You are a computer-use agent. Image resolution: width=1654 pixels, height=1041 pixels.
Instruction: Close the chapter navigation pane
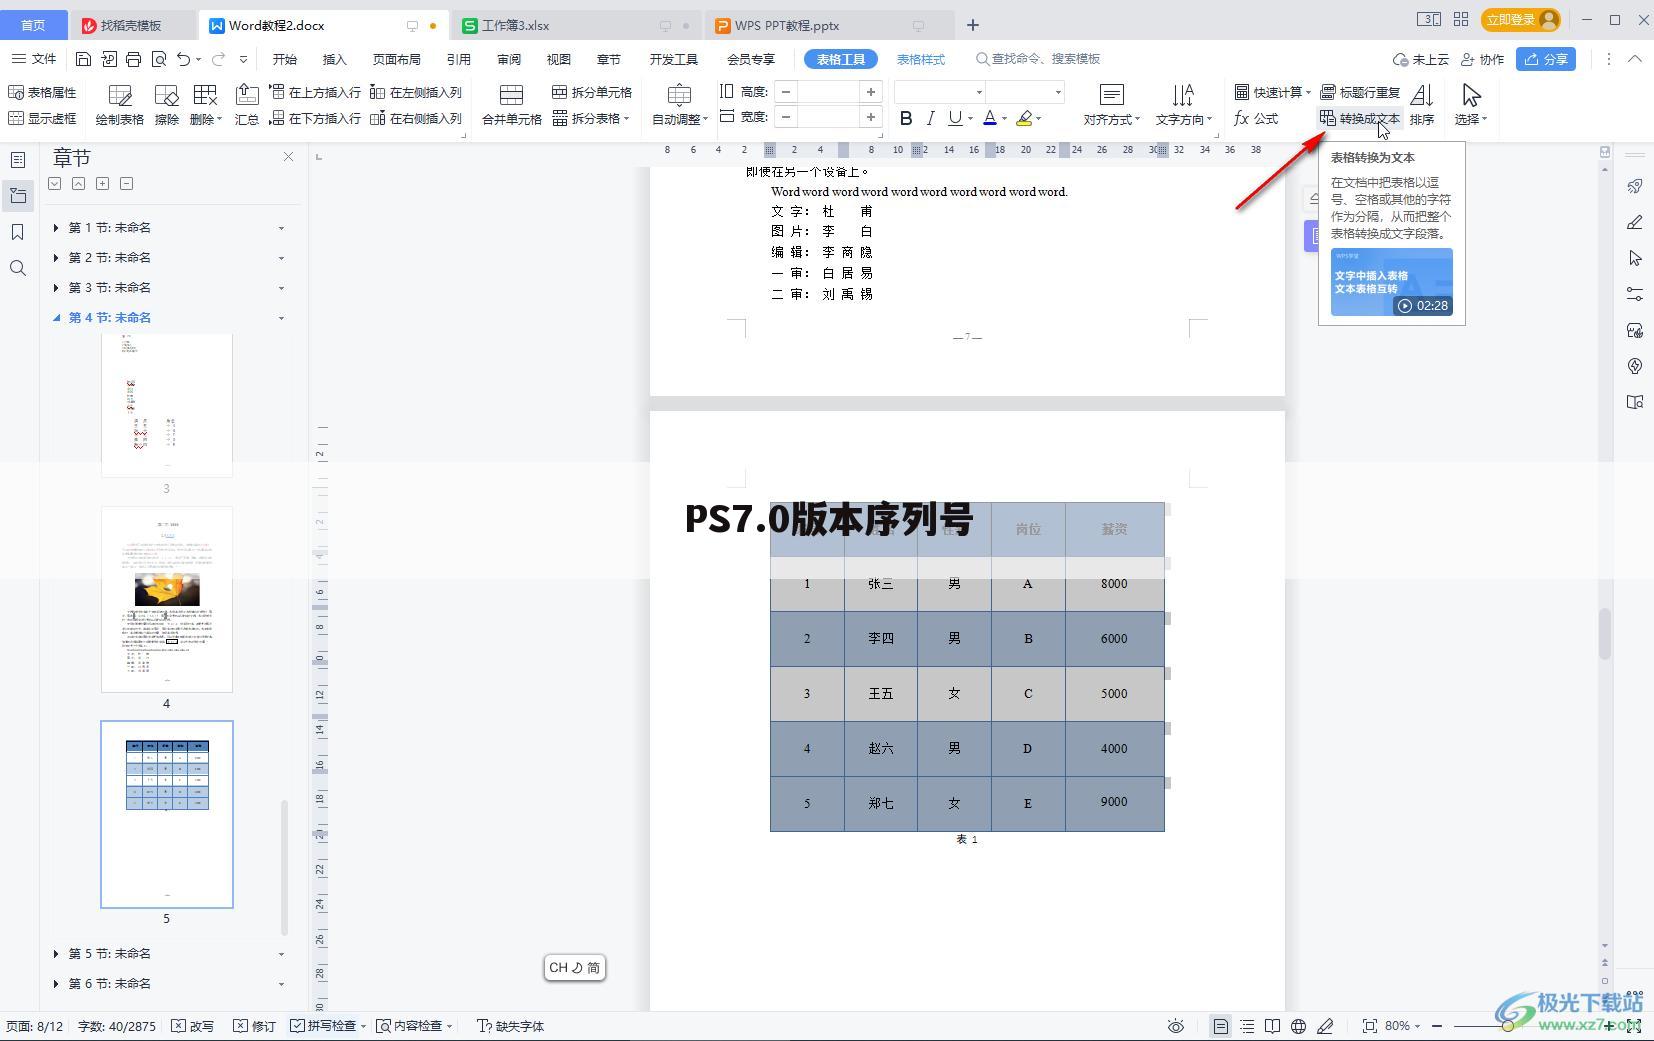click(288, 157)
